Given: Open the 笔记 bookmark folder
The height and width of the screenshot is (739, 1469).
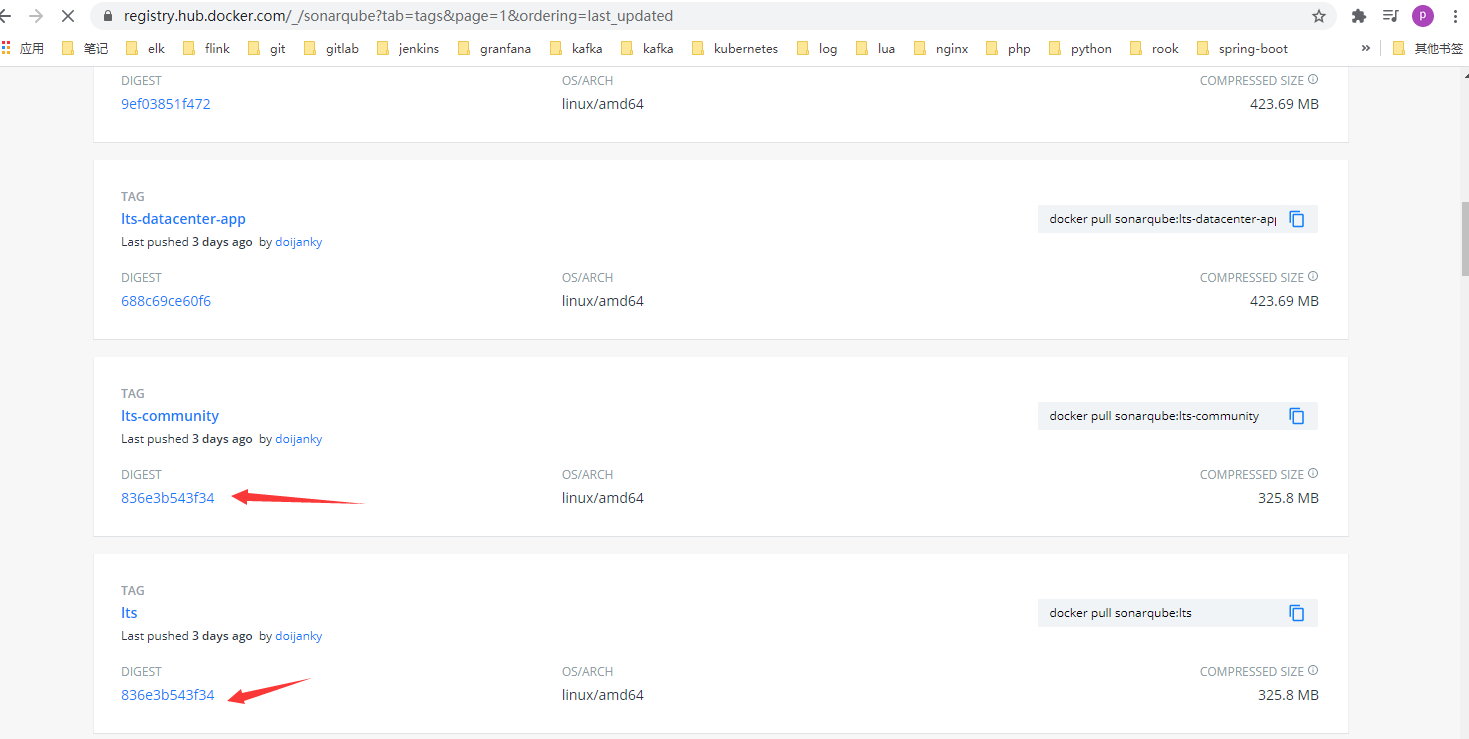Looking at the screenshot, I should (x=85, y=48).
